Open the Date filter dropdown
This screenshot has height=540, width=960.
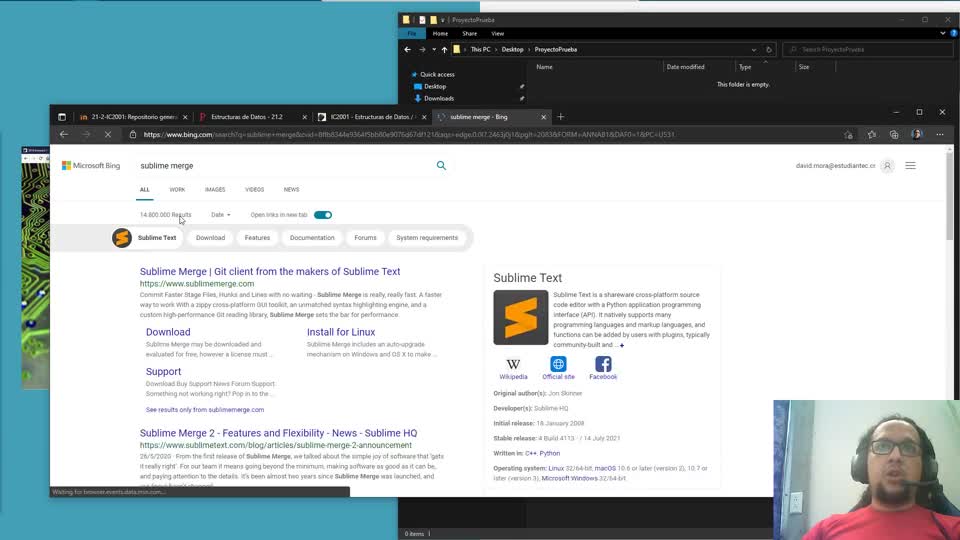pyautogui.click(x=220, y=215)
